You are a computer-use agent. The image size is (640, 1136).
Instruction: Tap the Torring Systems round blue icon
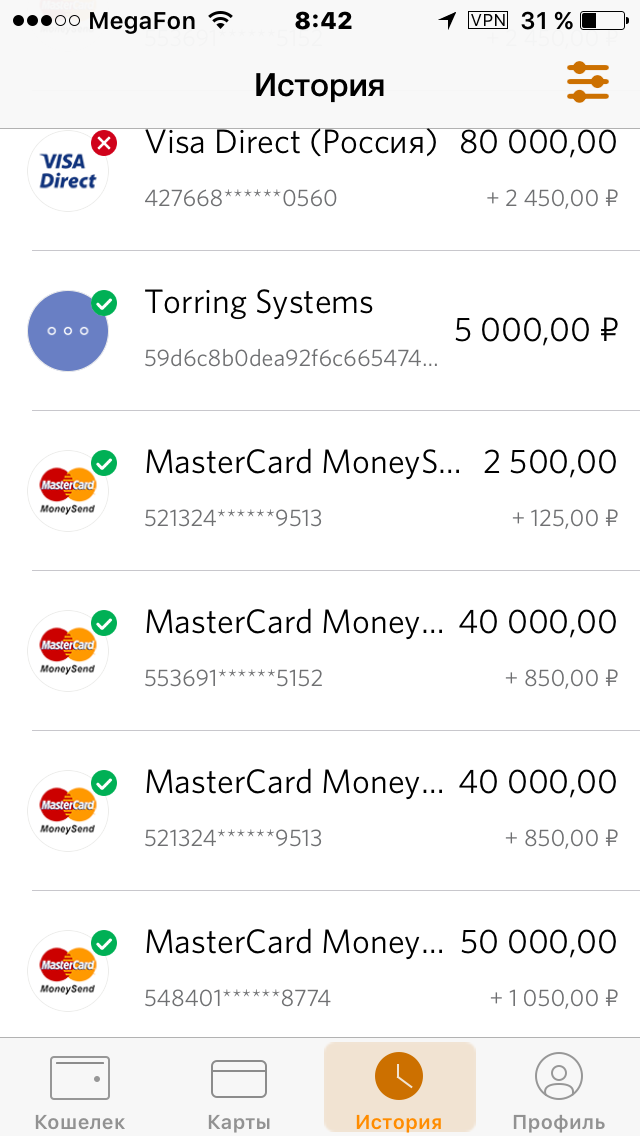coord(68,331)
